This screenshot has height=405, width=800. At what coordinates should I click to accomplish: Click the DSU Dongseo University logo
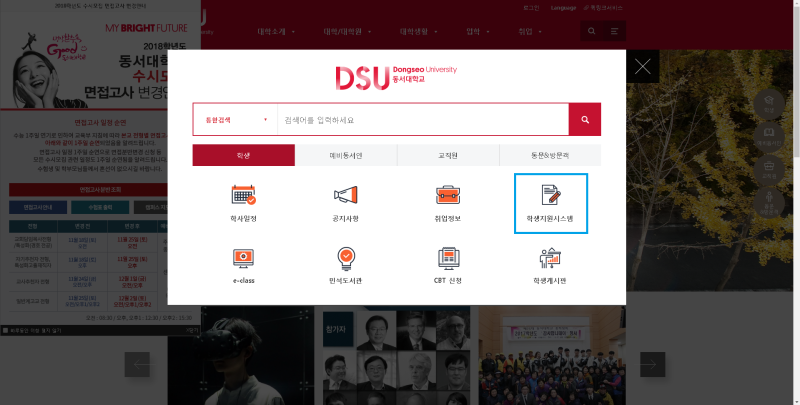tap(396, 78)
